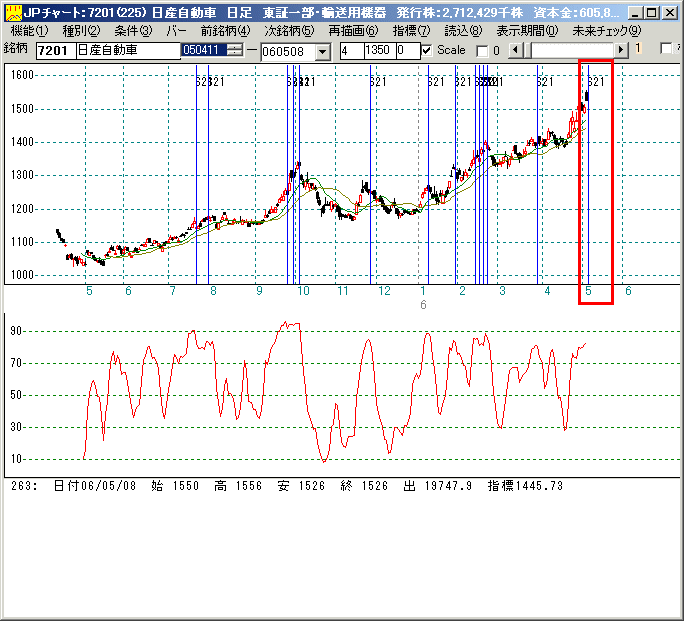Click the indicator 50 level label
This screenshot has height=621, width=684.
pyautogui.click(x=16, y=395)
